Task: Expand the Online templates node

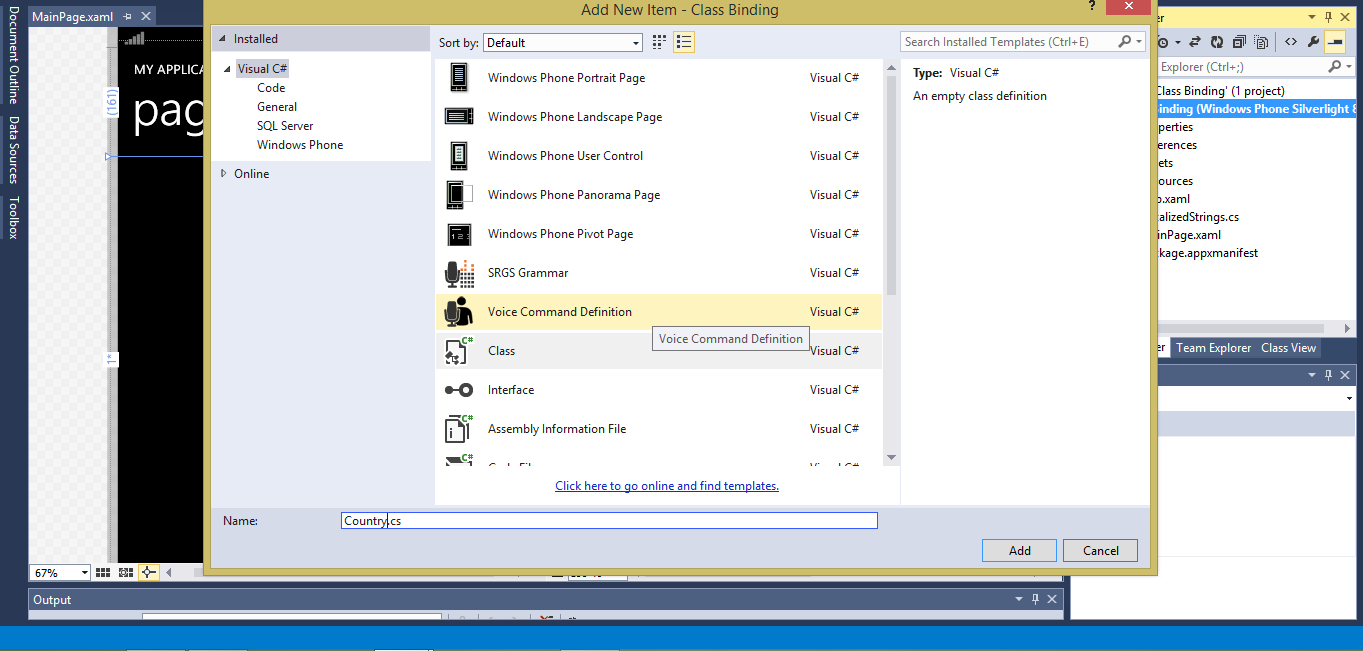Action: click(223, 174)
